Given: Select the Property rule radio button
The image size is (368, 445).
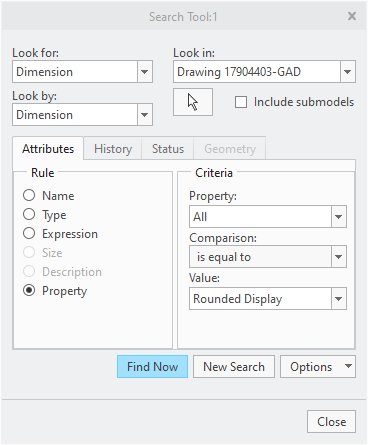Looking at the screenshot, I should tap(29, 290).
